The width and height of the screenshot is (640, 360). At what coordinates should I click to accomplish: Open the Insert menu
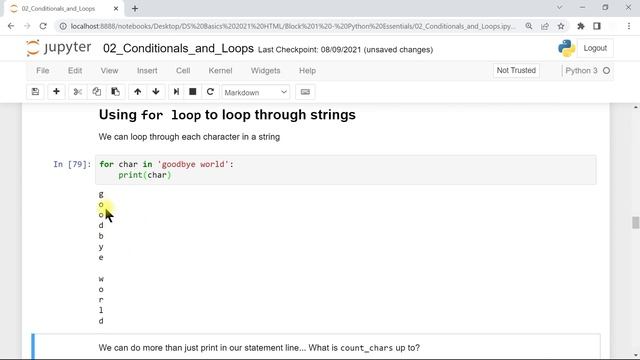point(147,71)
